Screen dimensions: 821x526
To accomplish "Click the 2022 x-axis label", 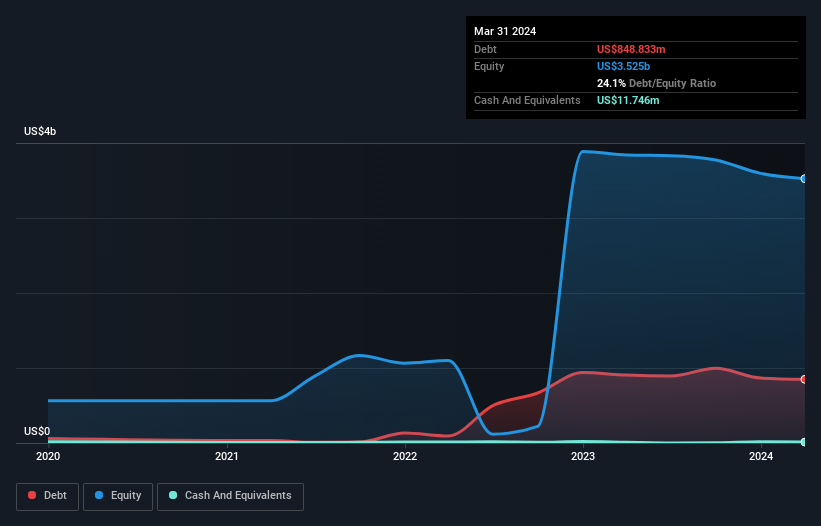I will pos(405,456).
